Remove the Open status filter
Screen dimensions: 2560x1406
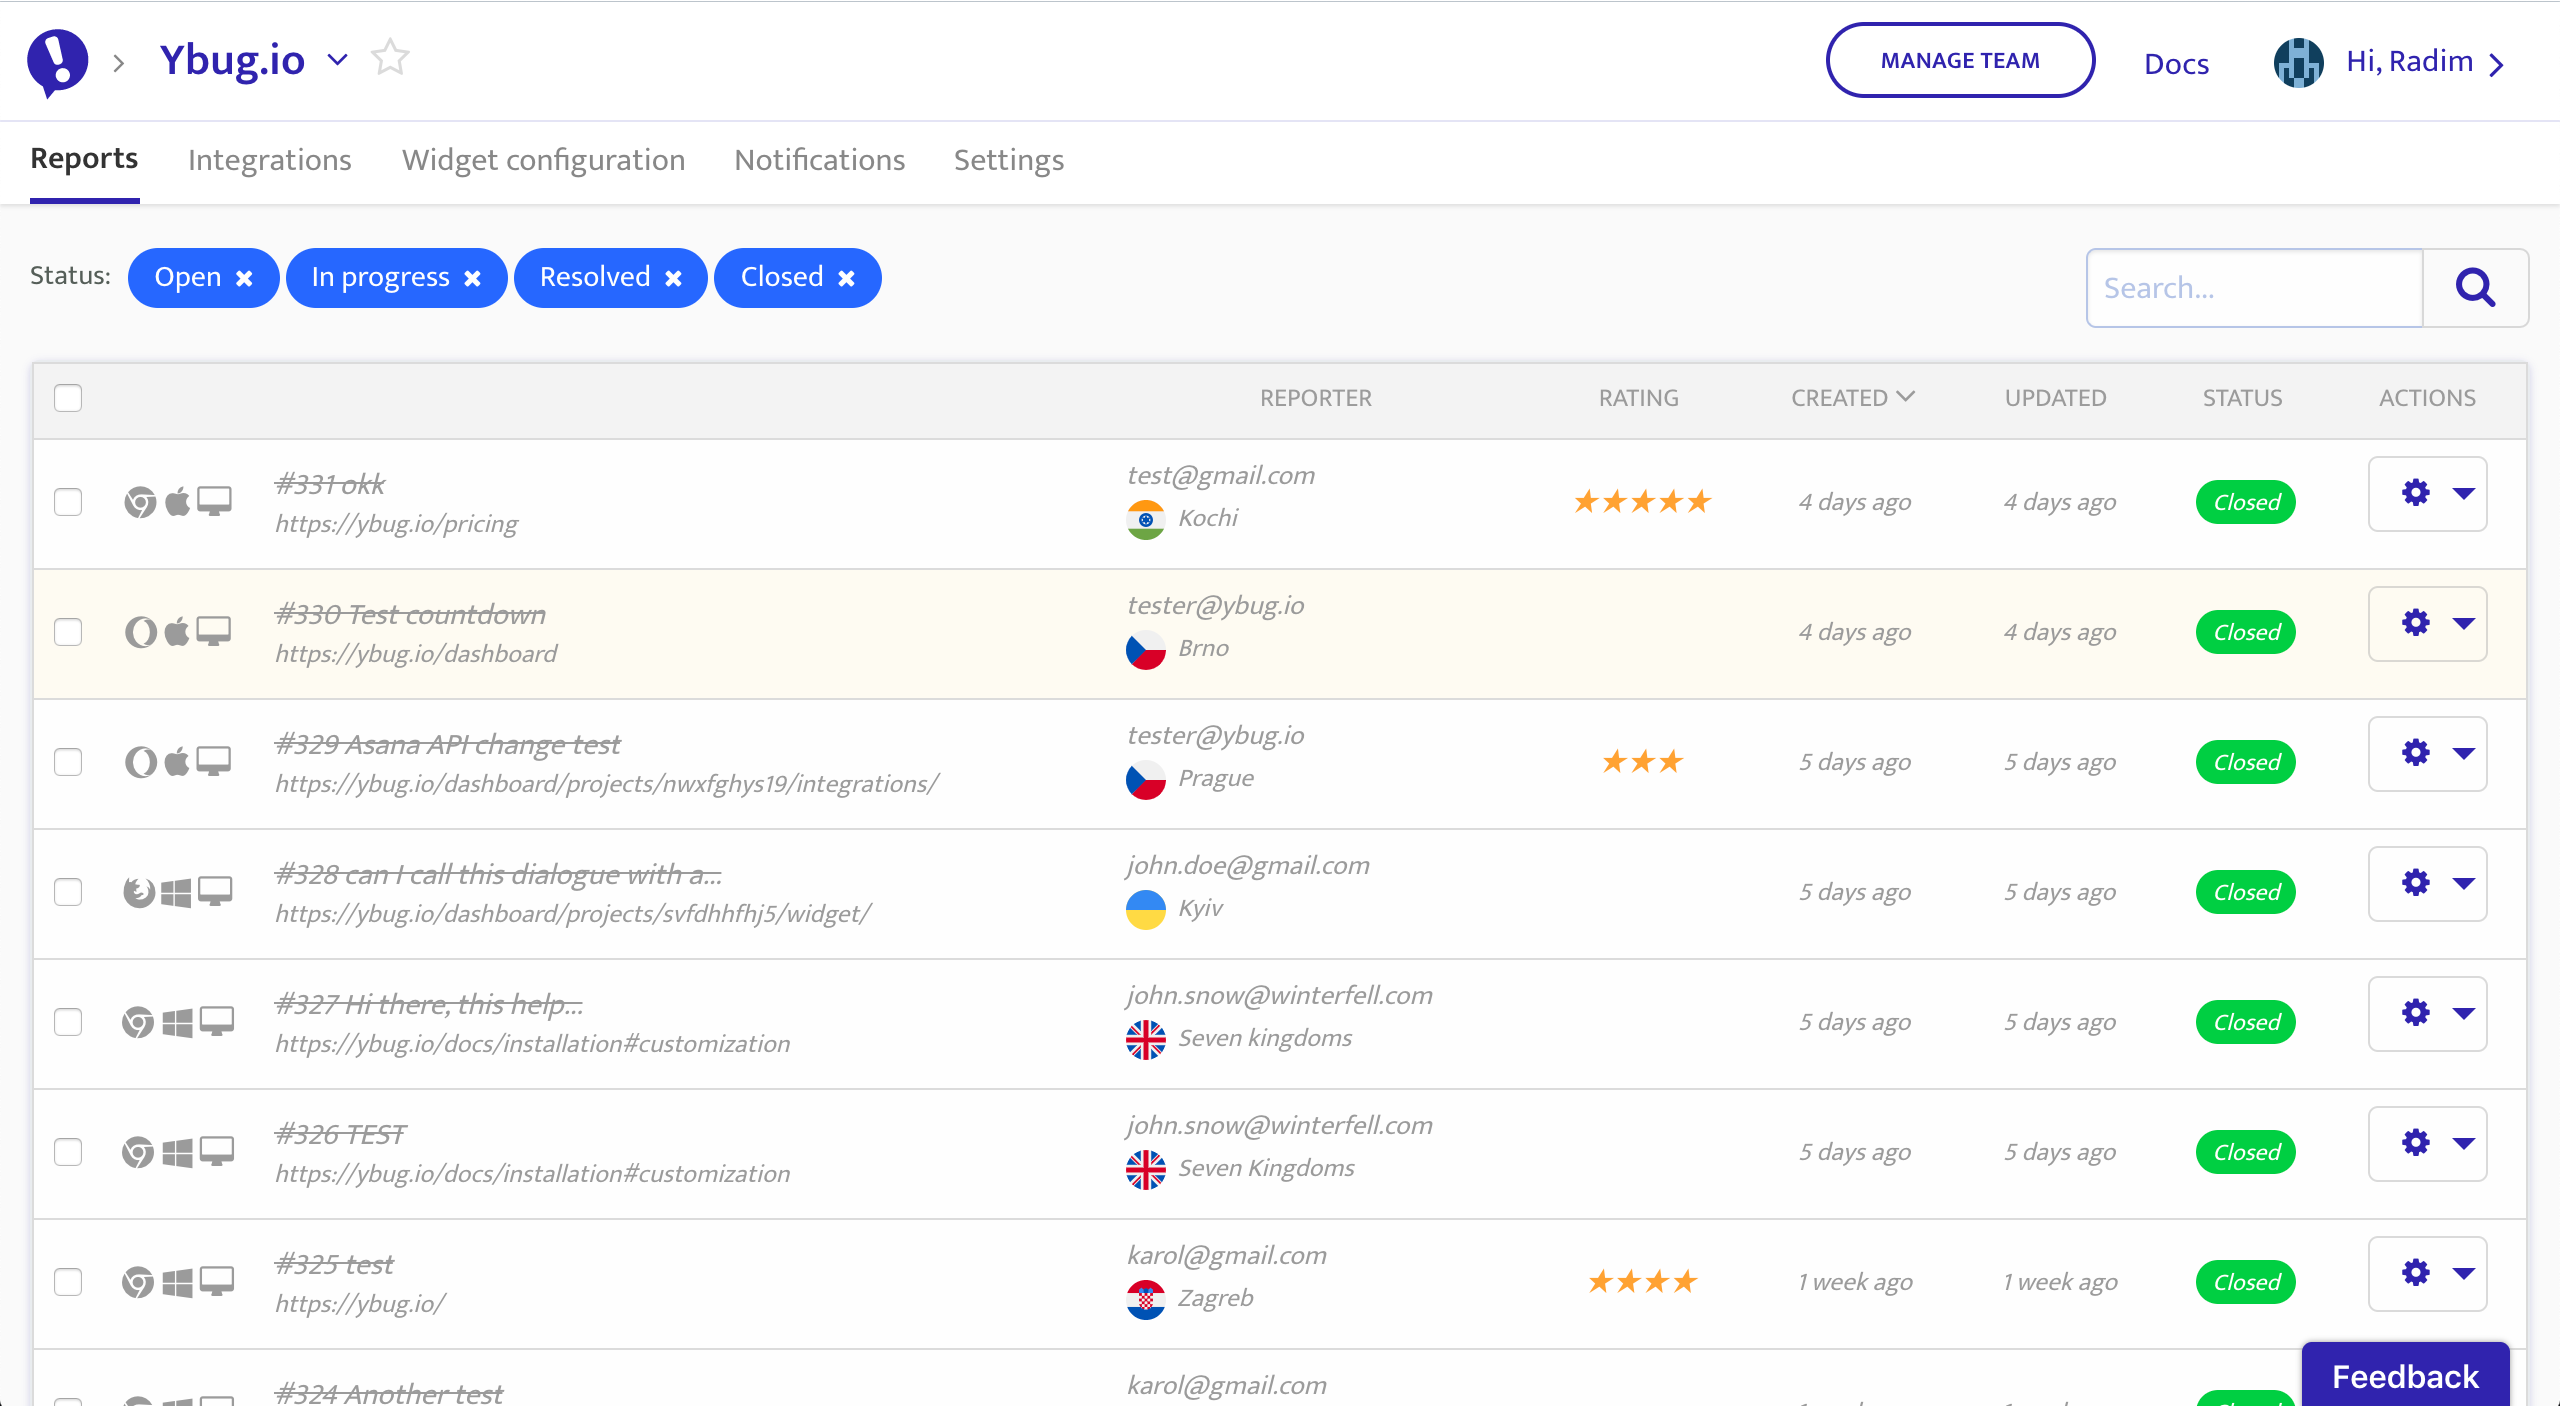point(244,279)
